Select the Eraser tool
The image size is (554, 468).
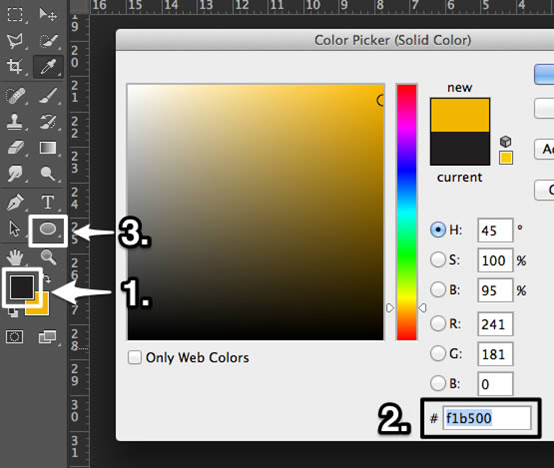[15, 148]
